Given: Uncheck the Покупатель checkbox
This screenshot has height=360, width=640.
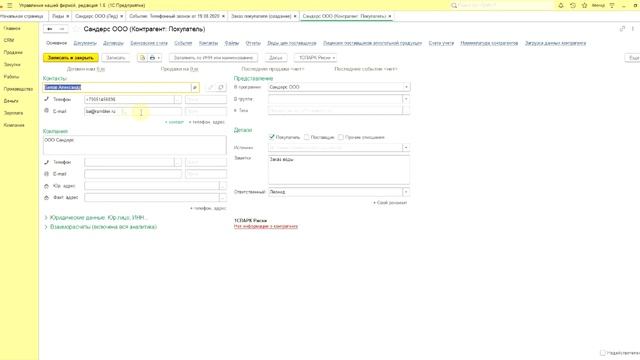Looking at the screenshot, I should click(x=272, y=137).
